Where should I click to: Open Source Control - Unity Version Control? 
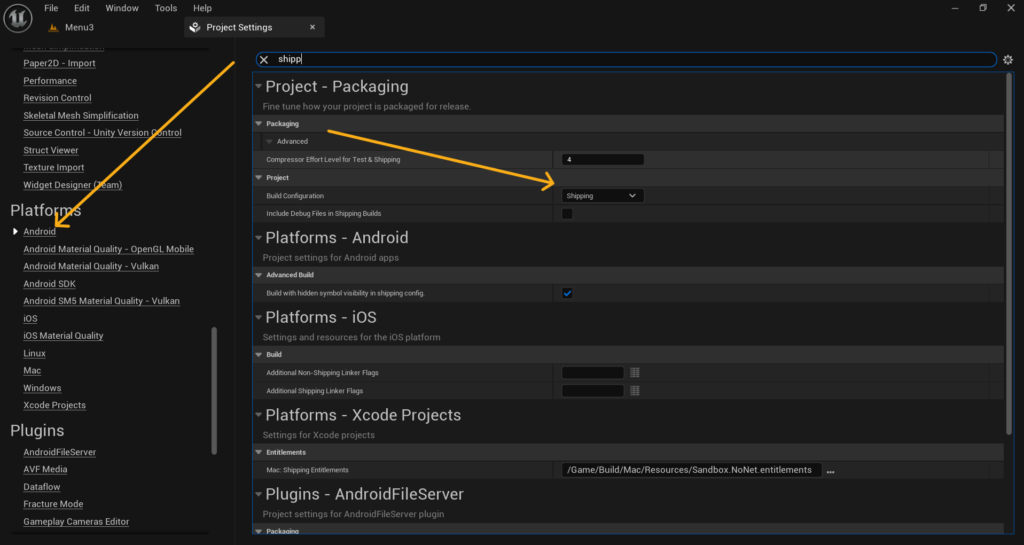tap(103, 132)
